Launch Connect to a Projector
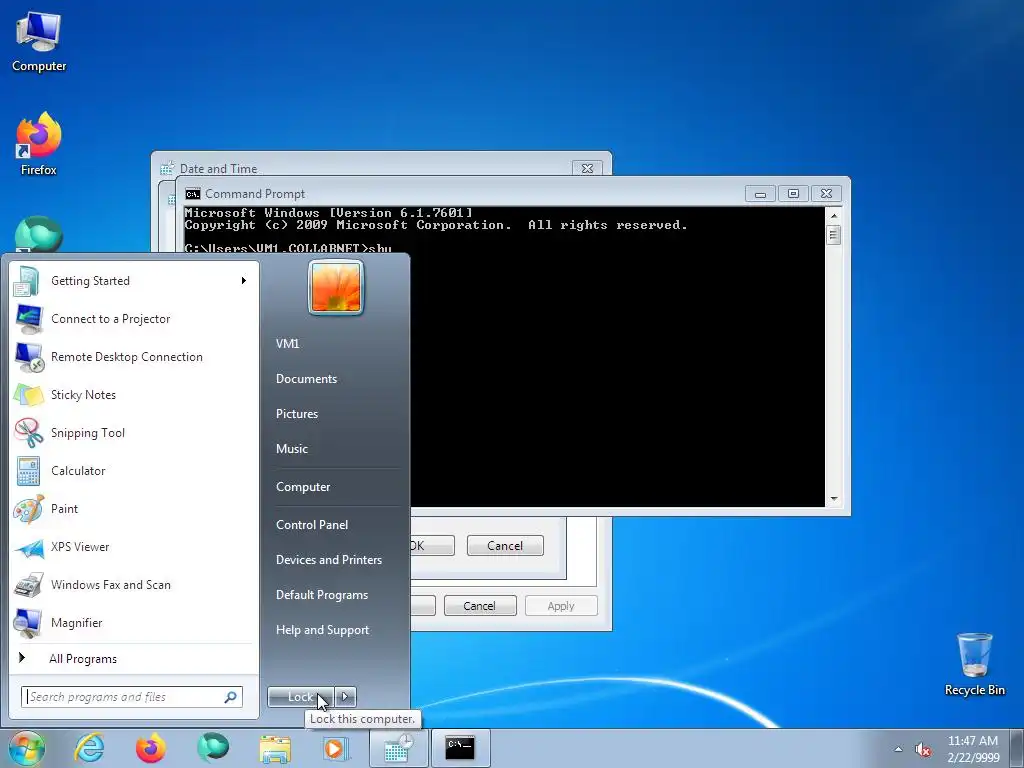 [133, 319]
